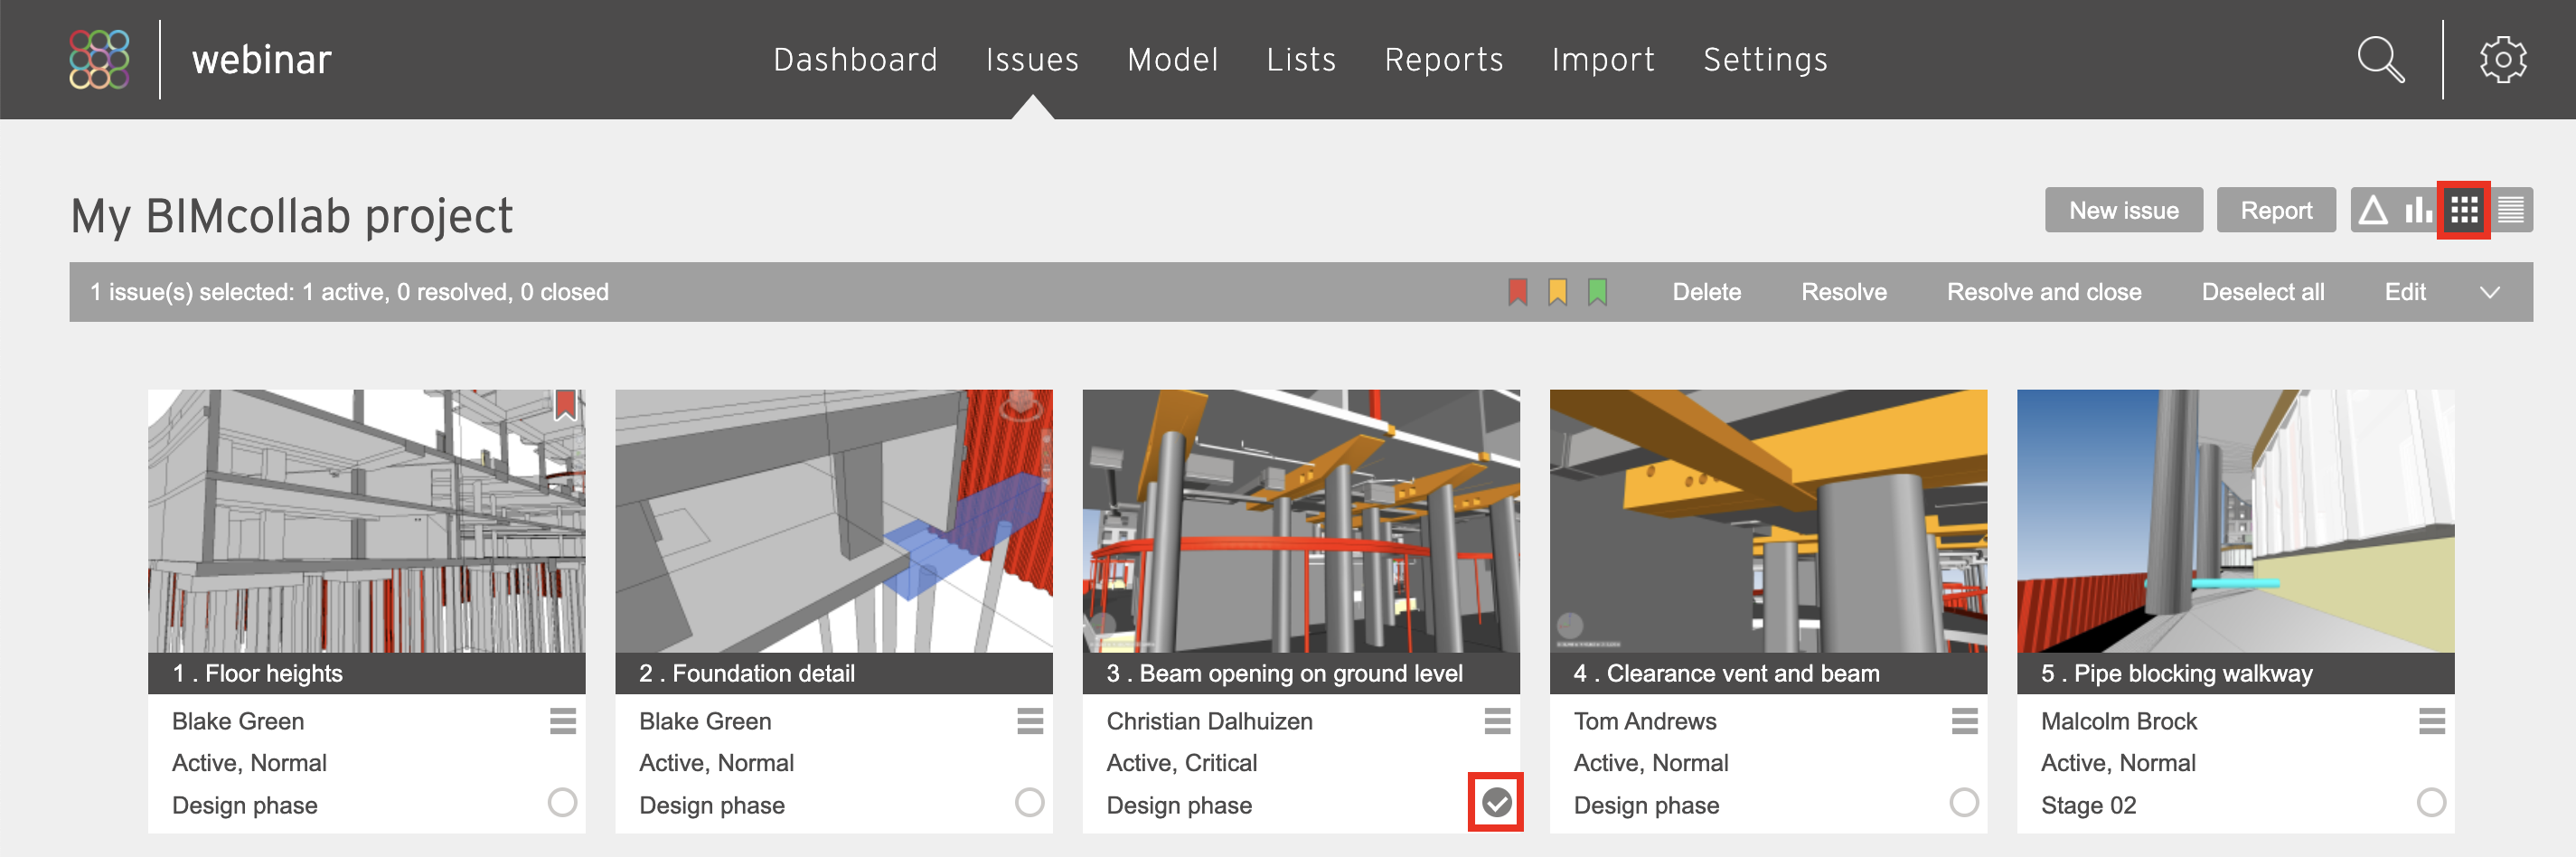
Task: Expand the selection bar chevron
Action: tap(2490, 293)
